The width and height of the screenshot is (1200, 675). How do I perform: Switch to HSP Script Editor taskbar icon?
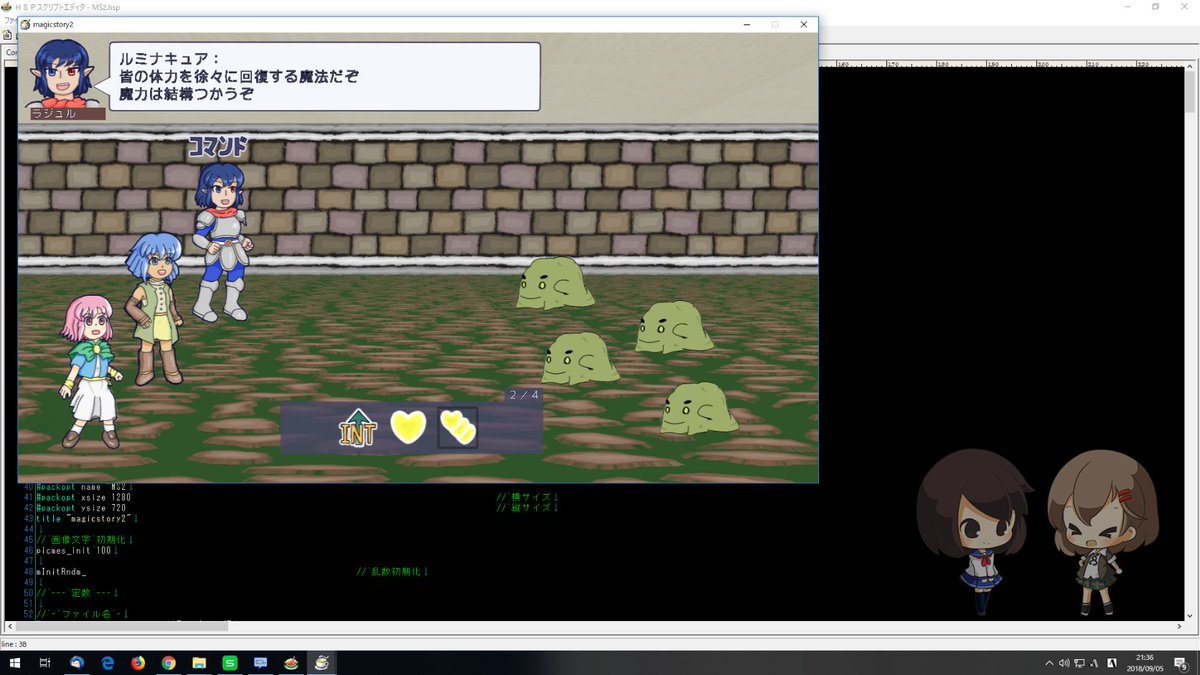[x=291, y=663]
